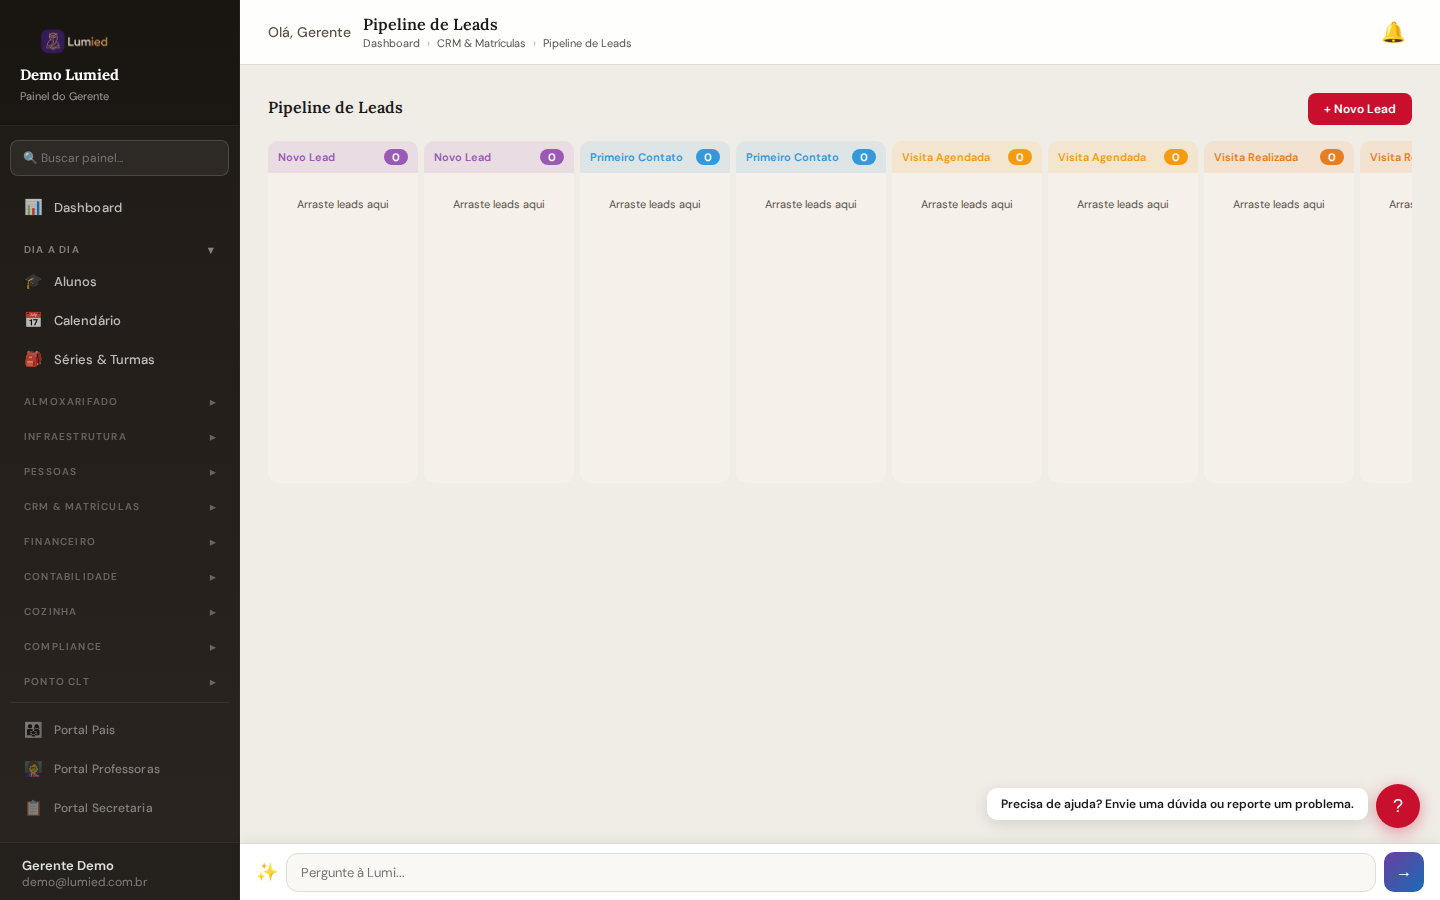
Task: Open Portal Professoras link
Action: pos(106,769)
